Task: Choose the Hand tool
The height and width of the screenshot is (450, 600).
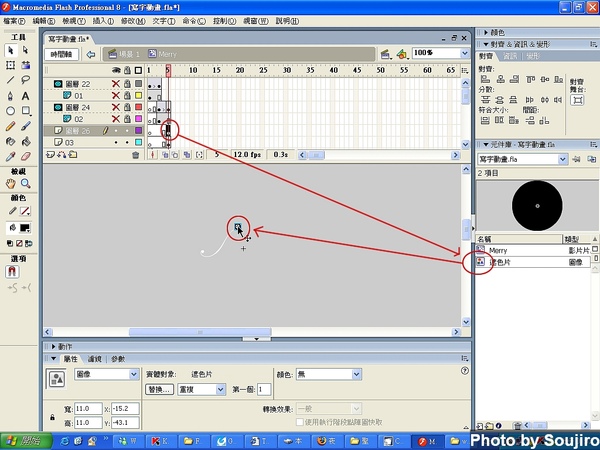Action: pos(10,184)
